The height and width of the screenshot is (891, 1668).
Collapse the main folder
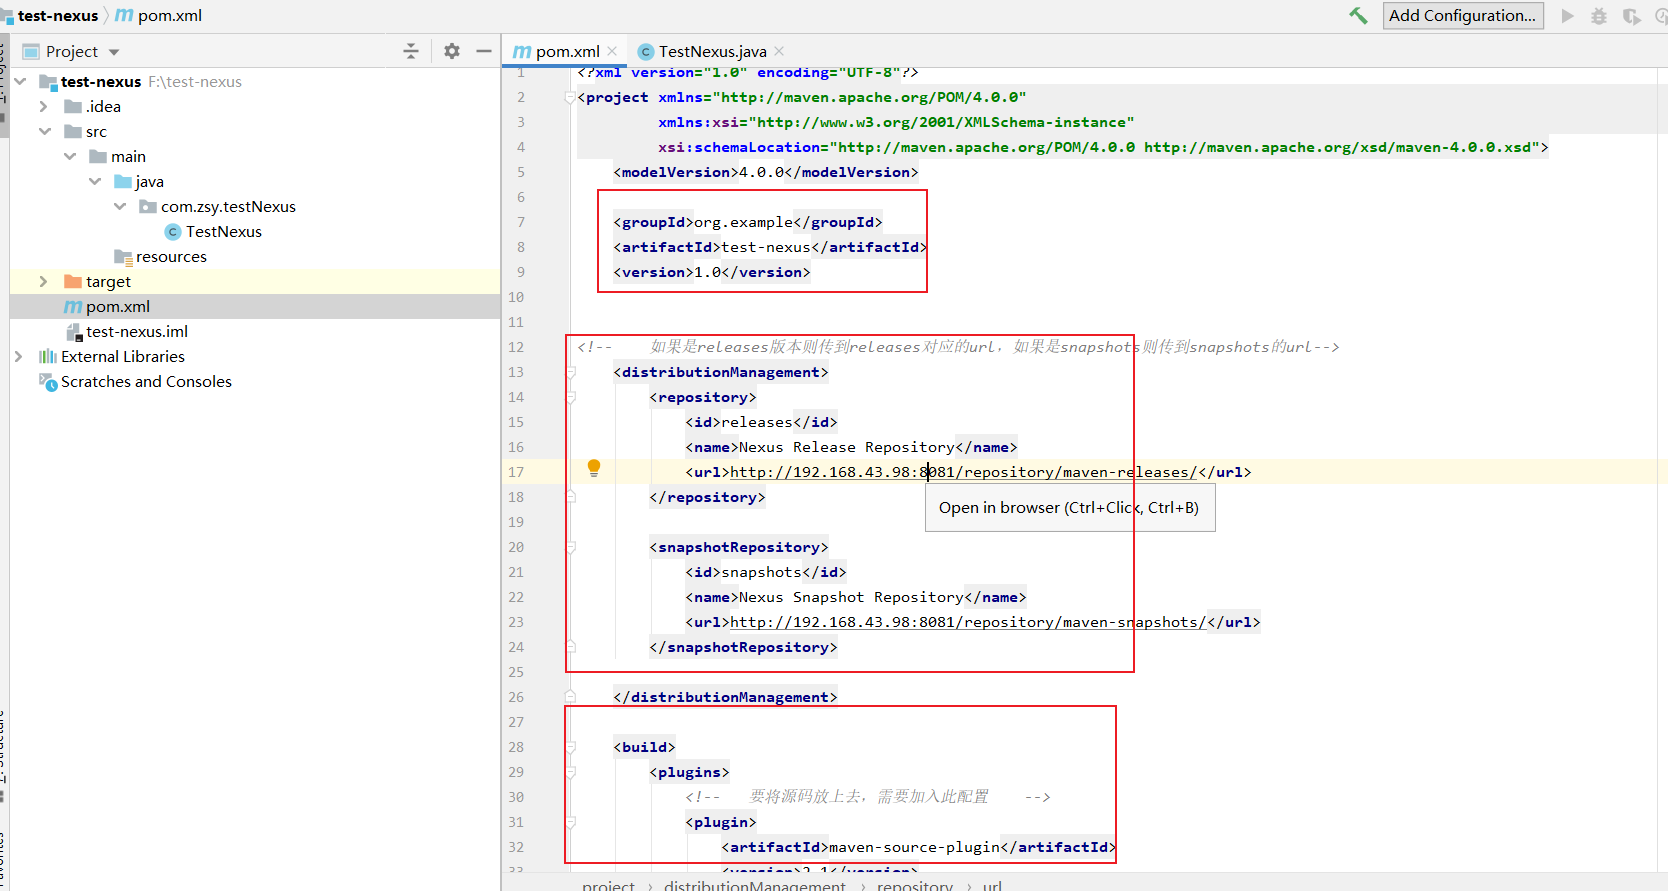click(69, 157)
